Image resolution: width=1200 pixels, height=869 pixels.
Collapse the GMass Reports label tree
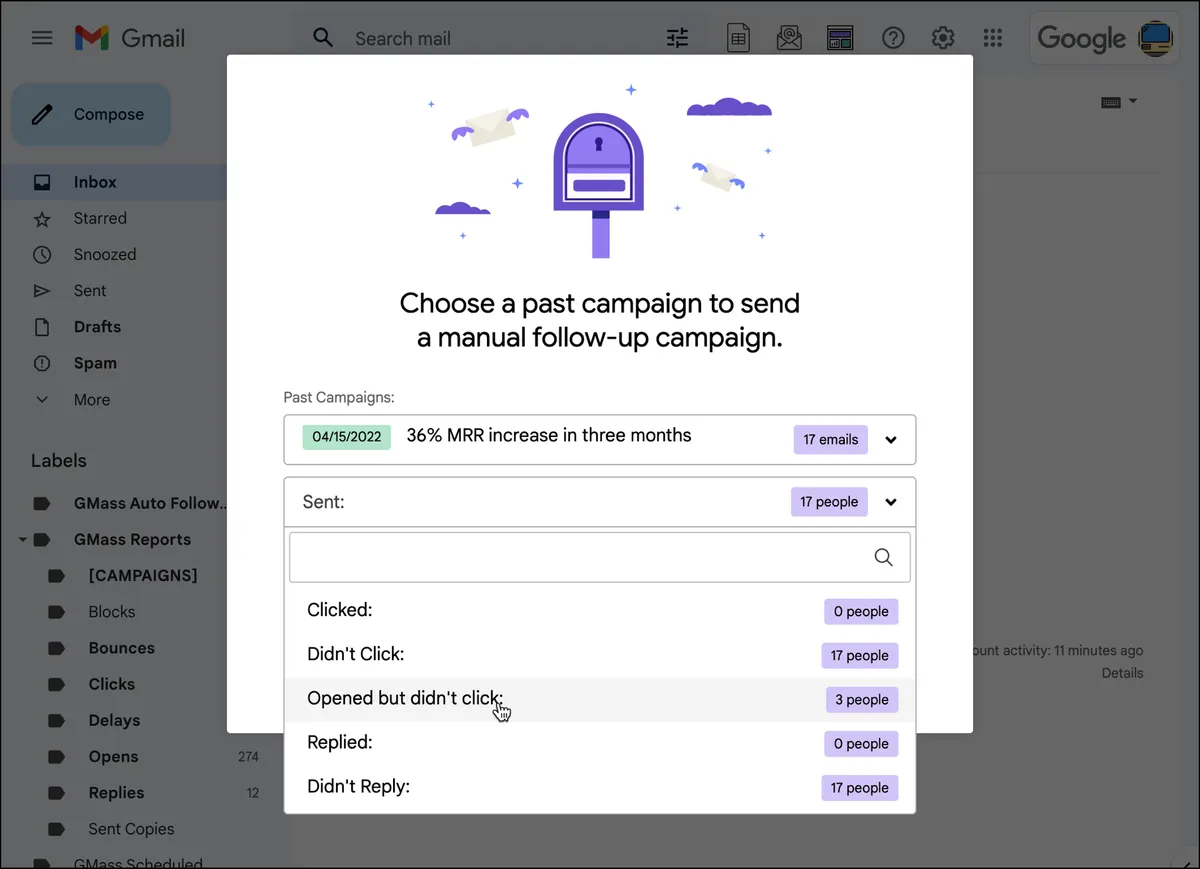point(22,540)
